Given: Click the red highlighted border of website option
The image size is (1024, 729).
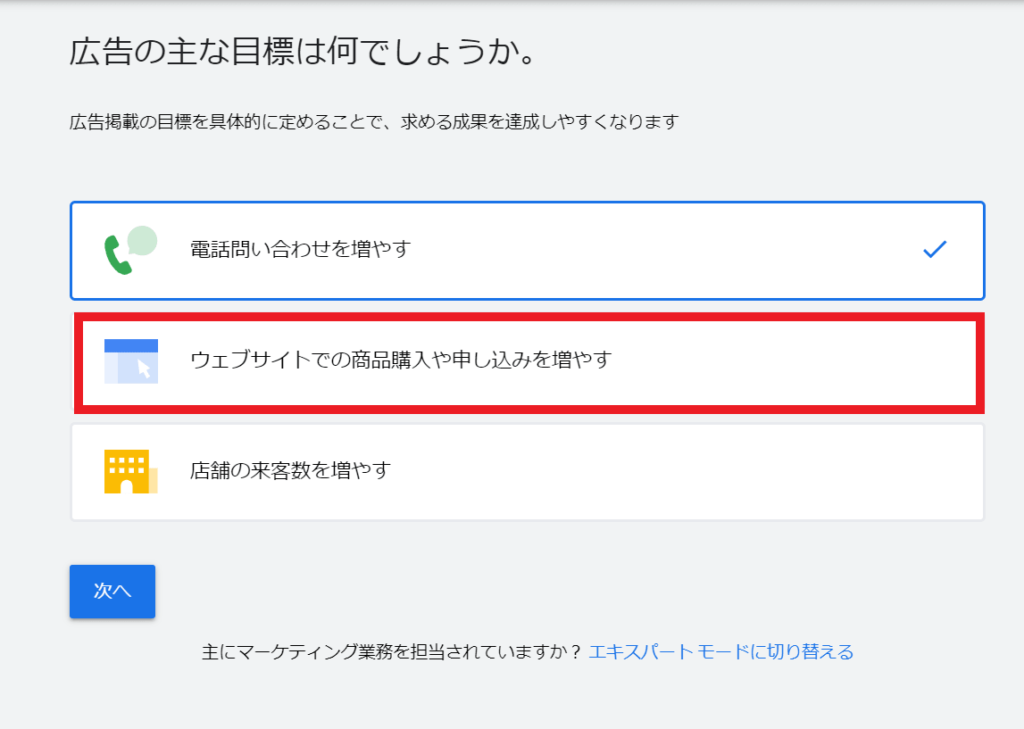Looking at the screenshot, I should (529, 317).
